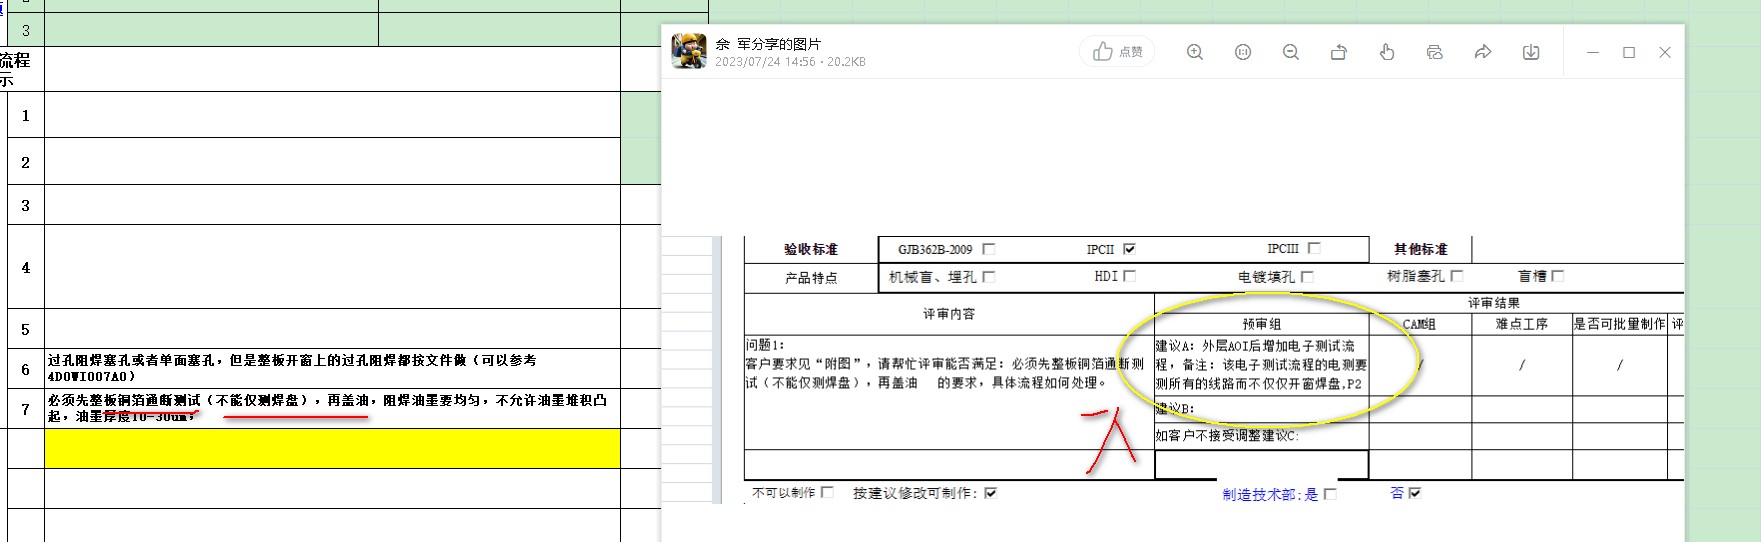Click the IPCIII checkbox
Viewport: 1761px width, 542px height.
click(x=1314, y=248)
